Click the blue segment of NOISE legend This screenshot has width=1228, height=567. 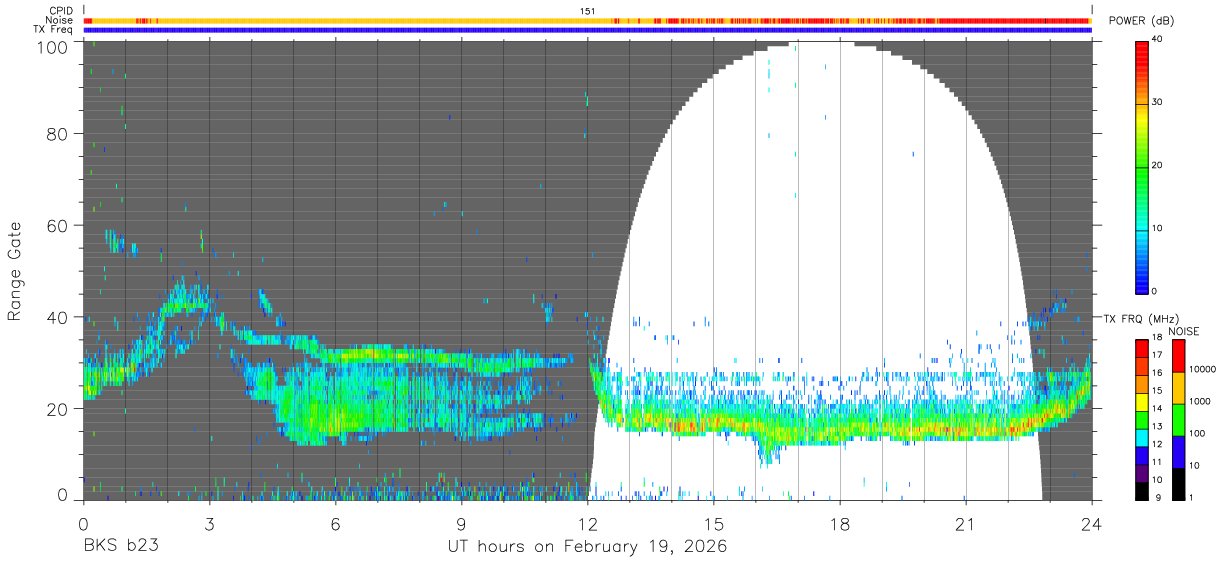tap(1178, 450)
